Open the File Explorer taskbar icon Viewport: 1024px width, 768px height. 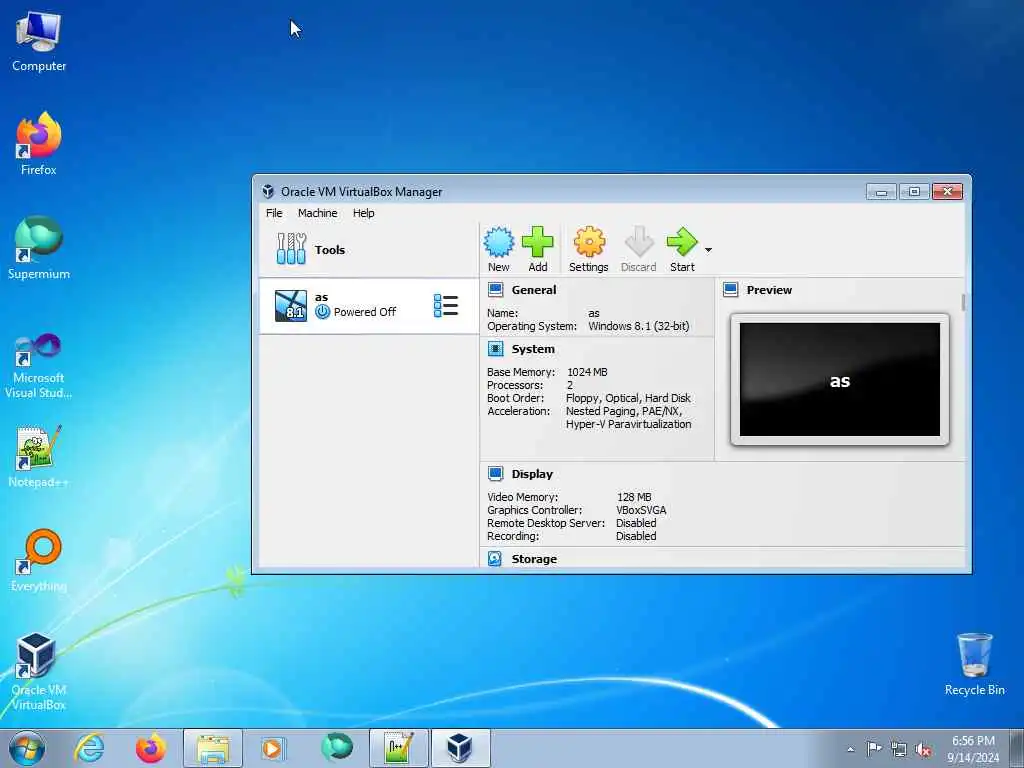coord(213,748)
